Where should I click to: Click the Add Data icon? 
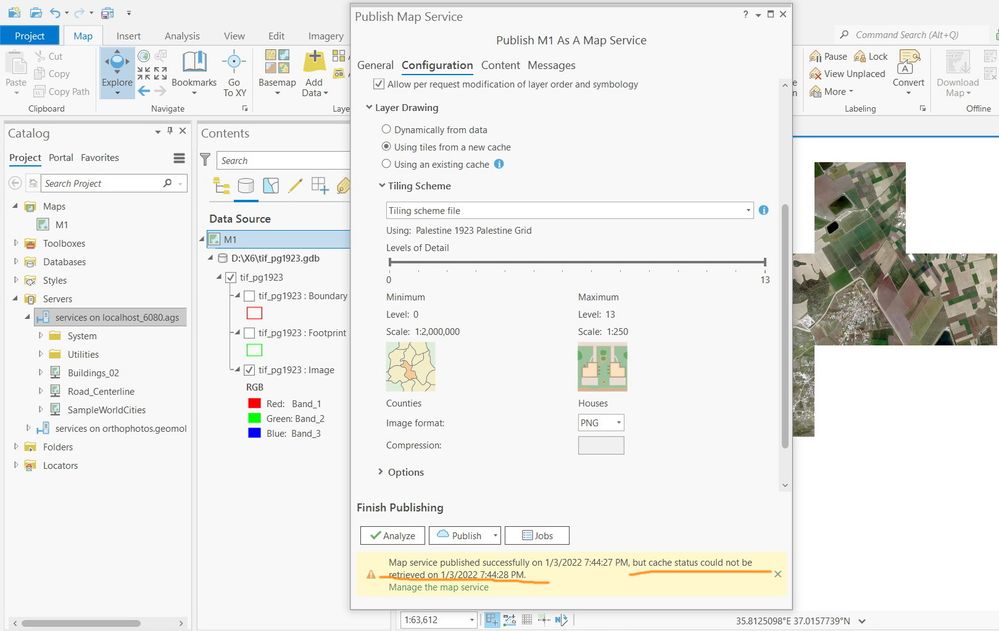click(x=314, y=62)
